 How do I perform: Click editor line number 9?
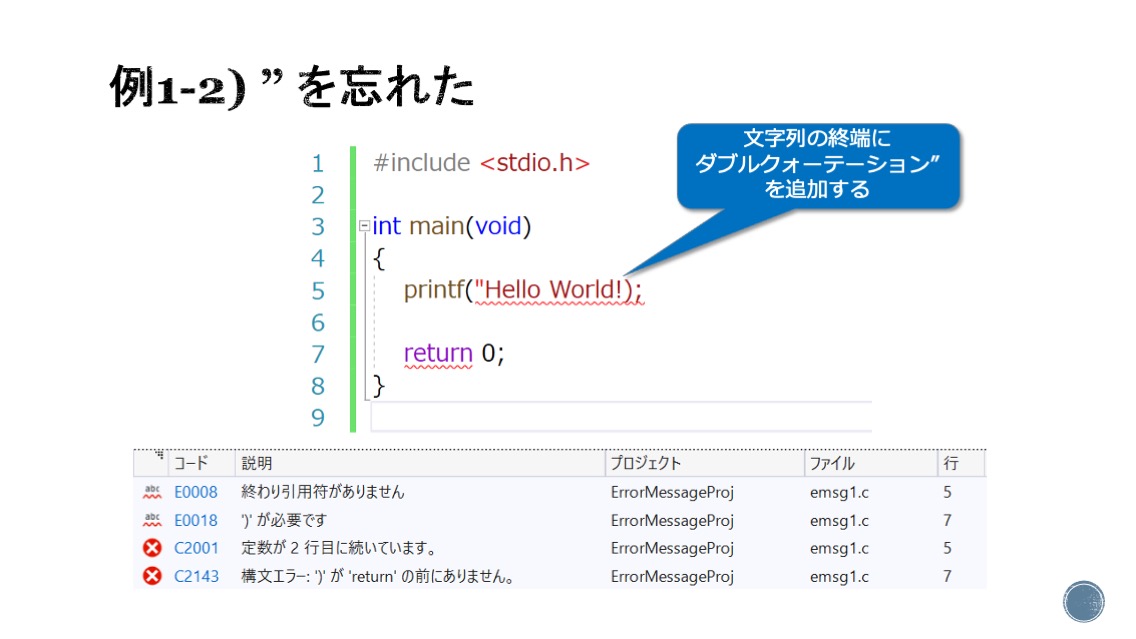coord(318,418)
